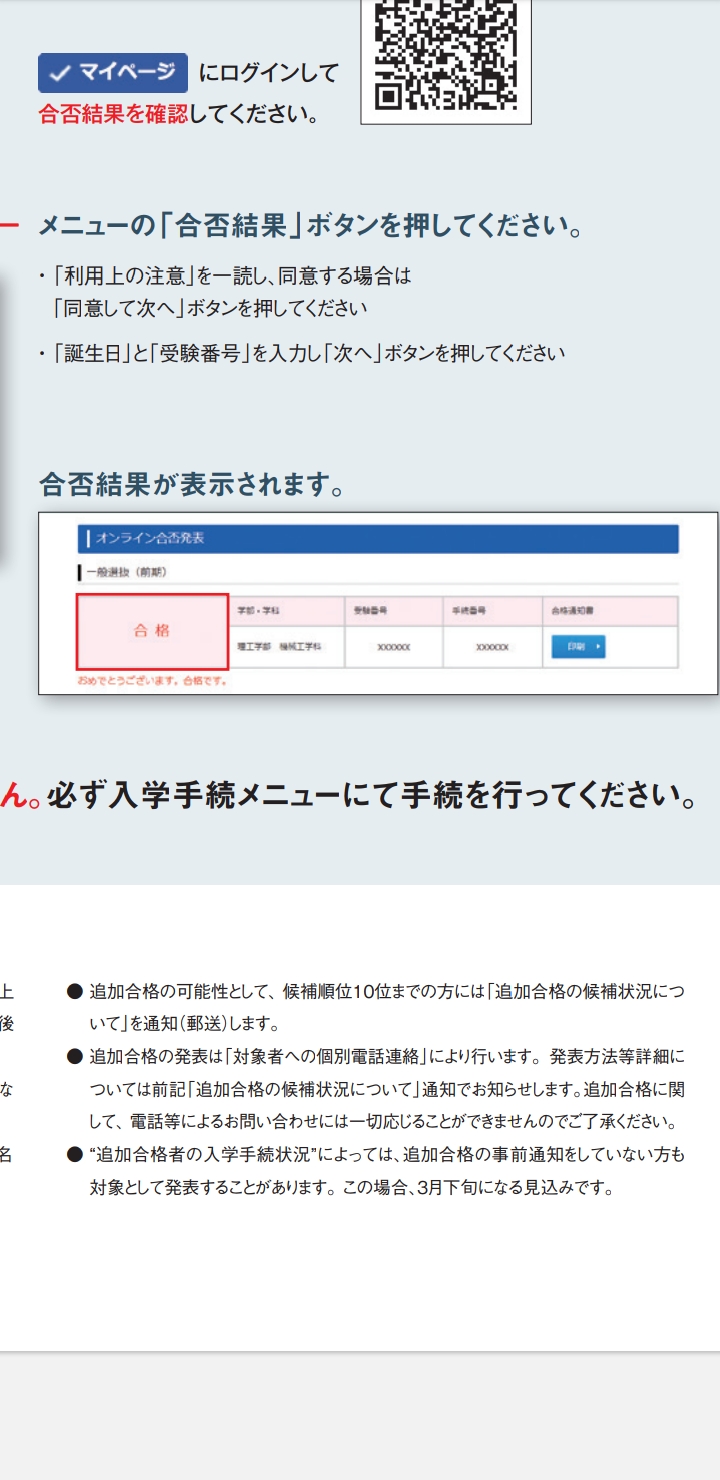Click the checkmark icon in the マイページ badge
This screenshot has width=720, height=1480.
coord(59,73)
